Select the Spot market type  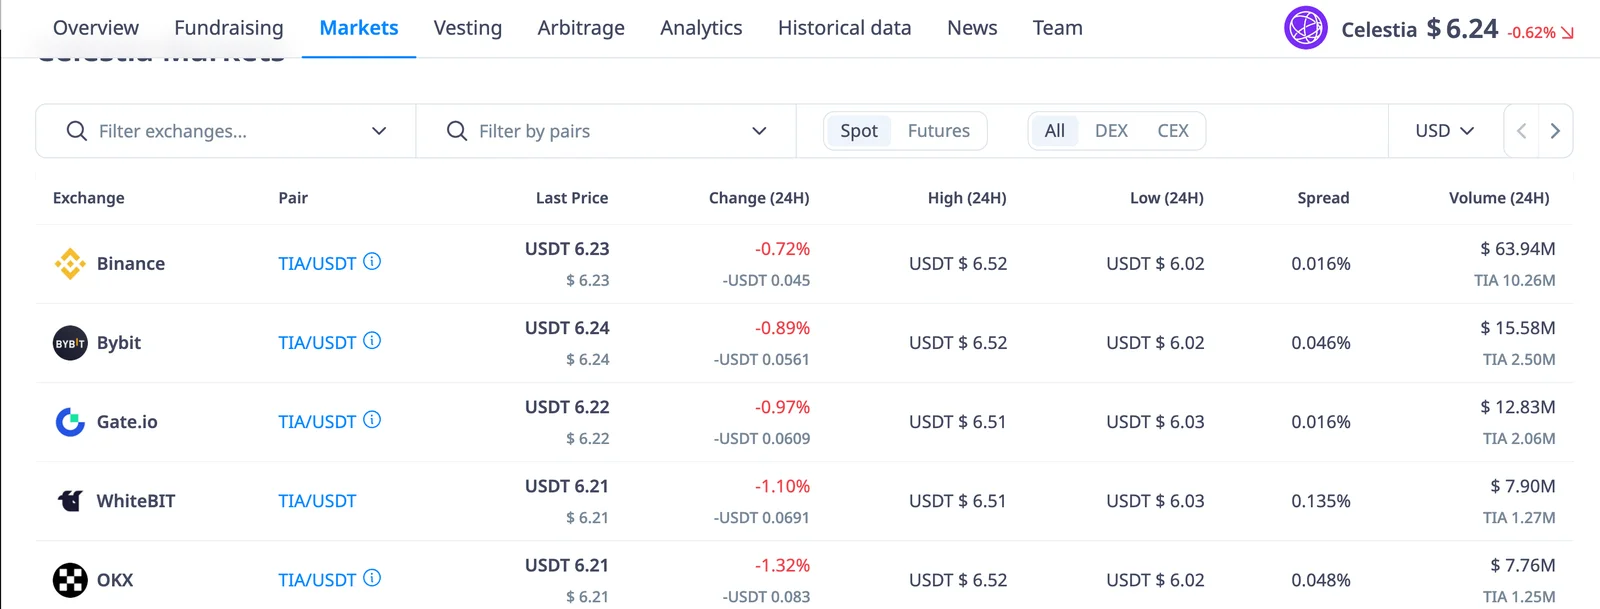click(x=859, y=131)
